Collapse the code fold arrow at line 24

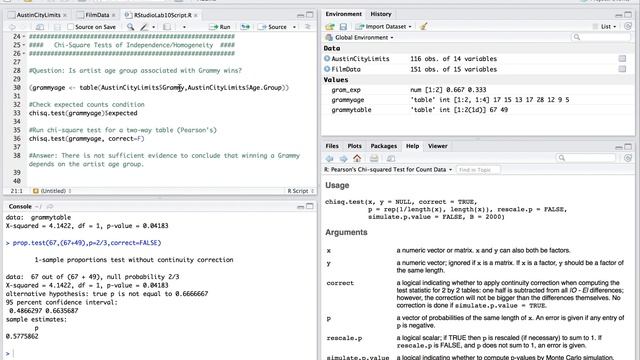click(x=24, y=36)
